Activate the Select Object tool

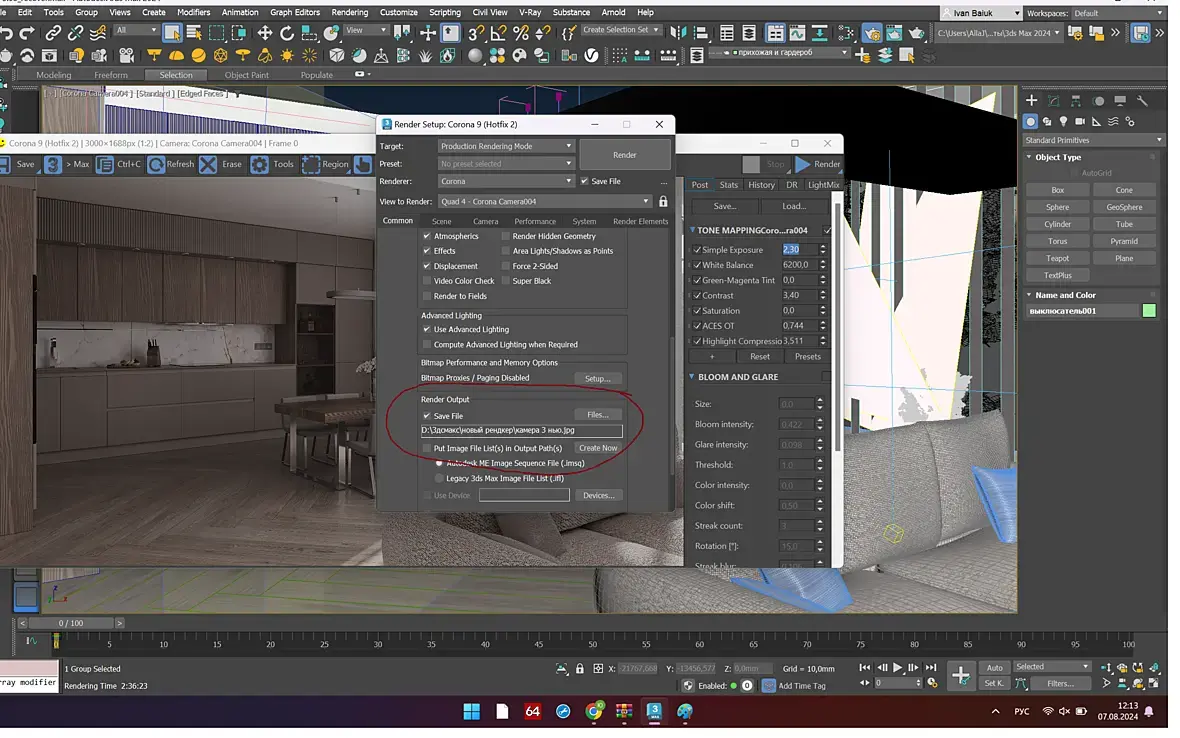tap(172, 33)
